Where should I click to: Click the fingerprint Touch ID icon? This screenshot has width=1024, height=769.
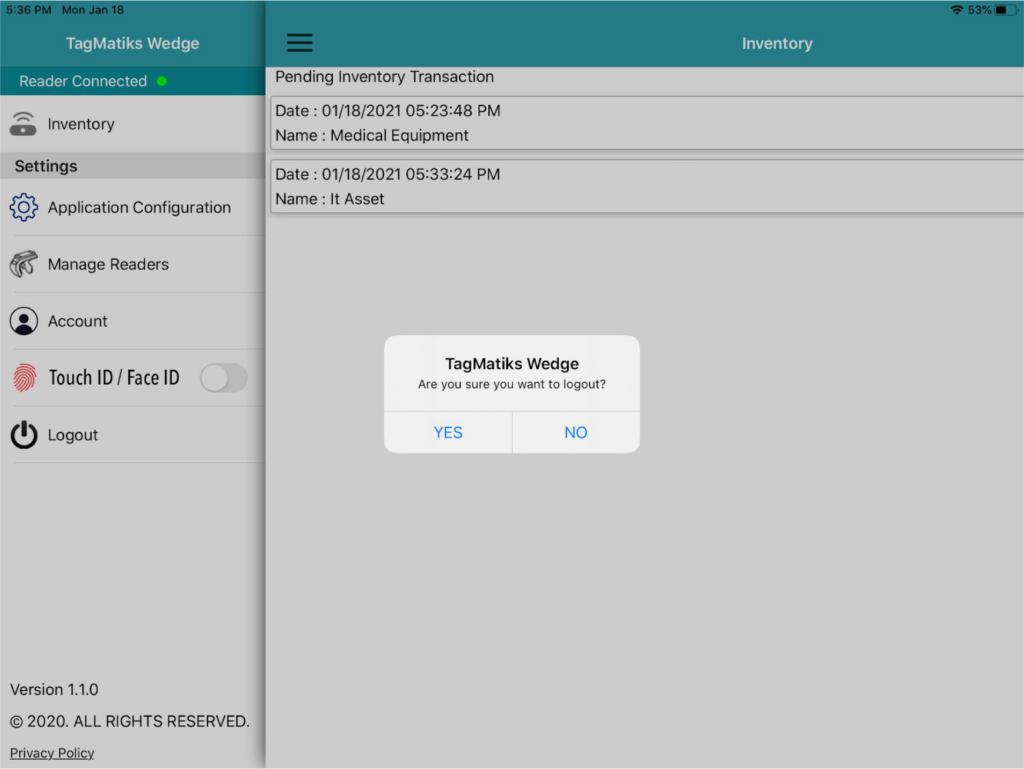point(24,377)
